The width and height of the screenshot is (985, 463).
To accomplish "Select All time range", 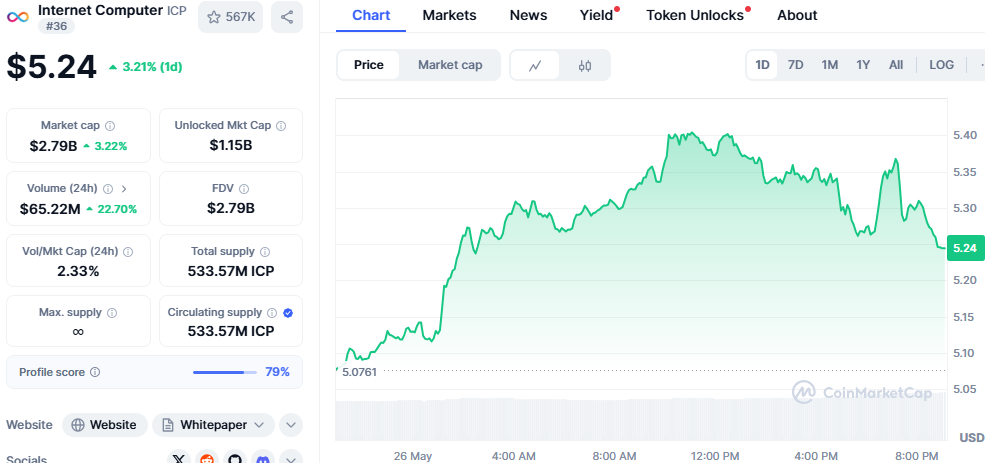I will click(x=896, y=65).
